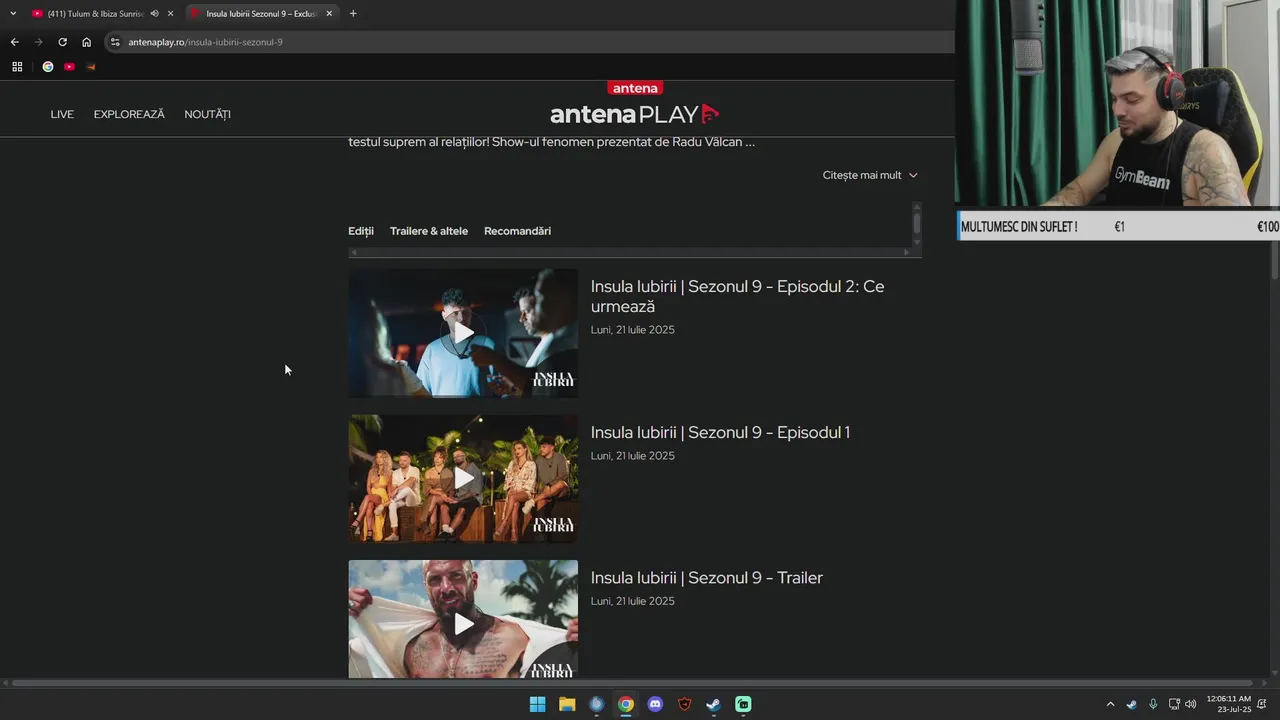Image resolution: width=1280 pixels, height=720 pixels.
Task: Open the Chrome apps grid shortcut
Action: coord(17,67)
